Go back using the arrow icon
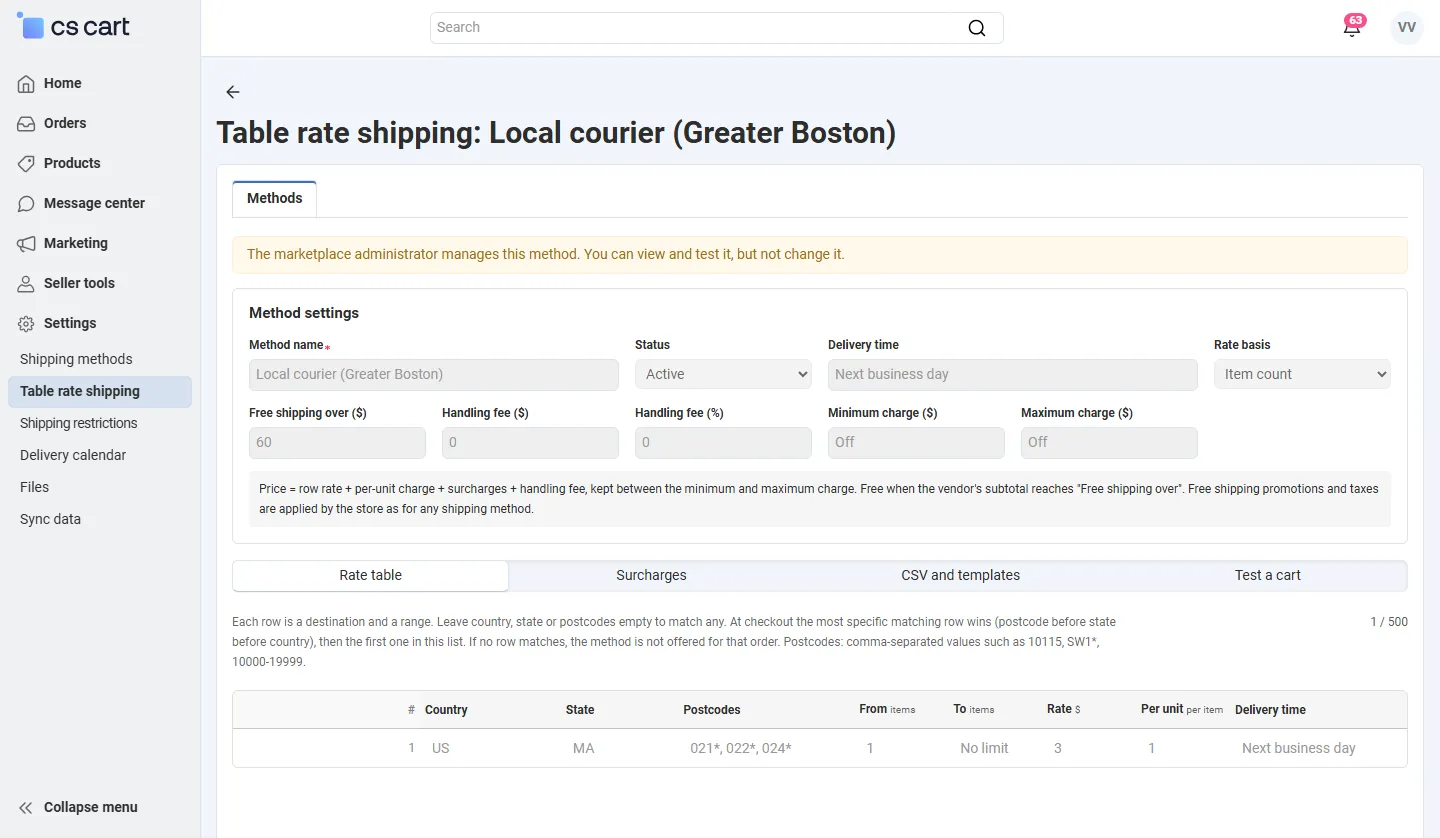This screenshot has width=1440, height=838. [x=233, y=92]
